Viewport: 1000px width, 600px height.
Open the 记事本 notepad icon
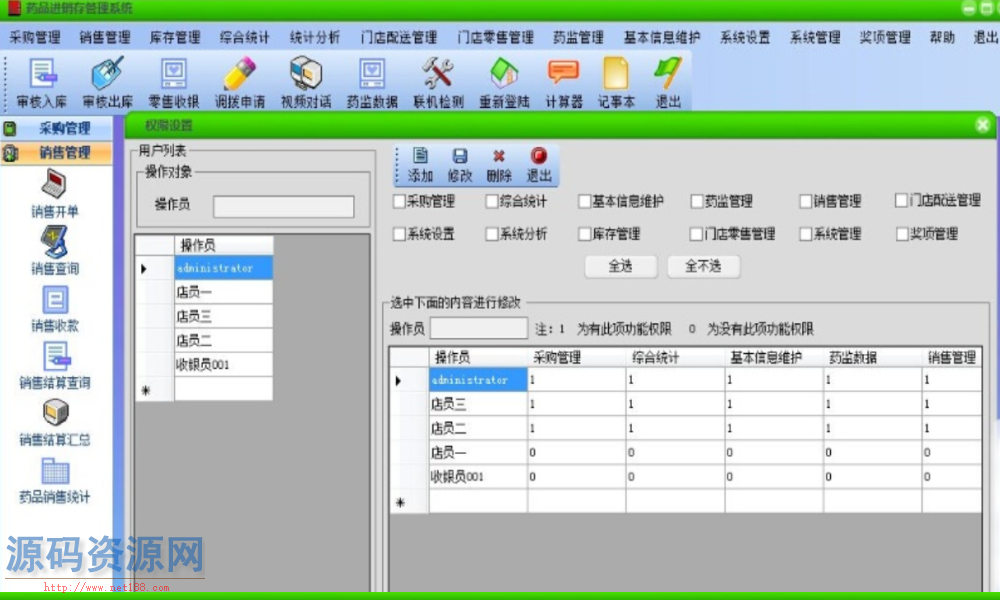coord(616,83)
